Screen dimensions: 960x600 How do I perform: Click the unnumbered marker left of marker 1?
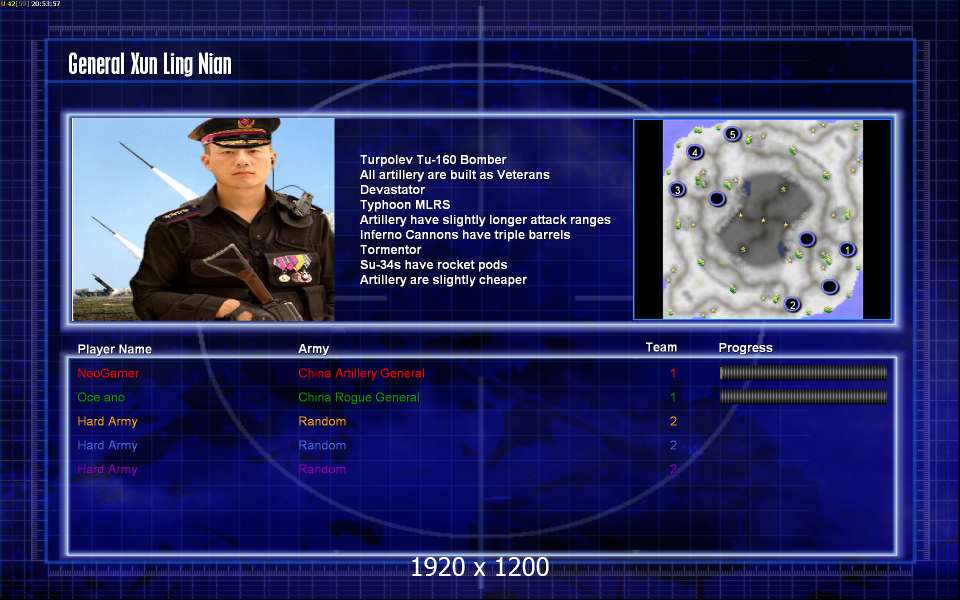(807, 239)
